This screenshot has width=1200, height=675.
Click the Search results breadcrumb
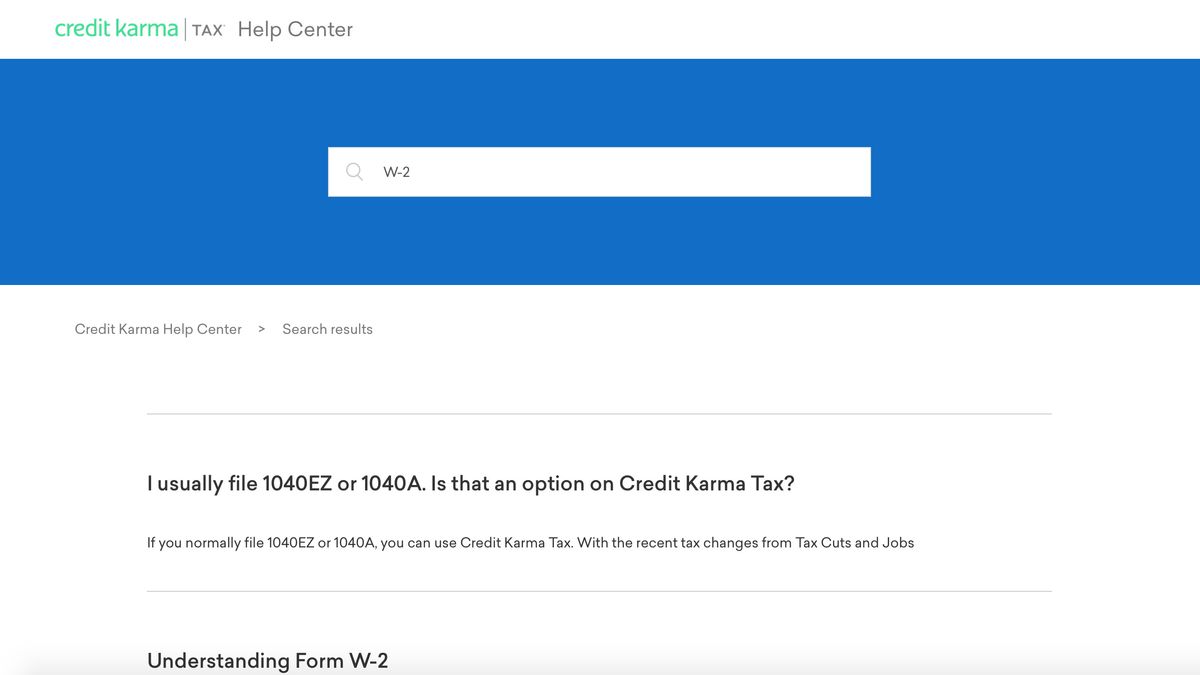(x=327, y=328)
